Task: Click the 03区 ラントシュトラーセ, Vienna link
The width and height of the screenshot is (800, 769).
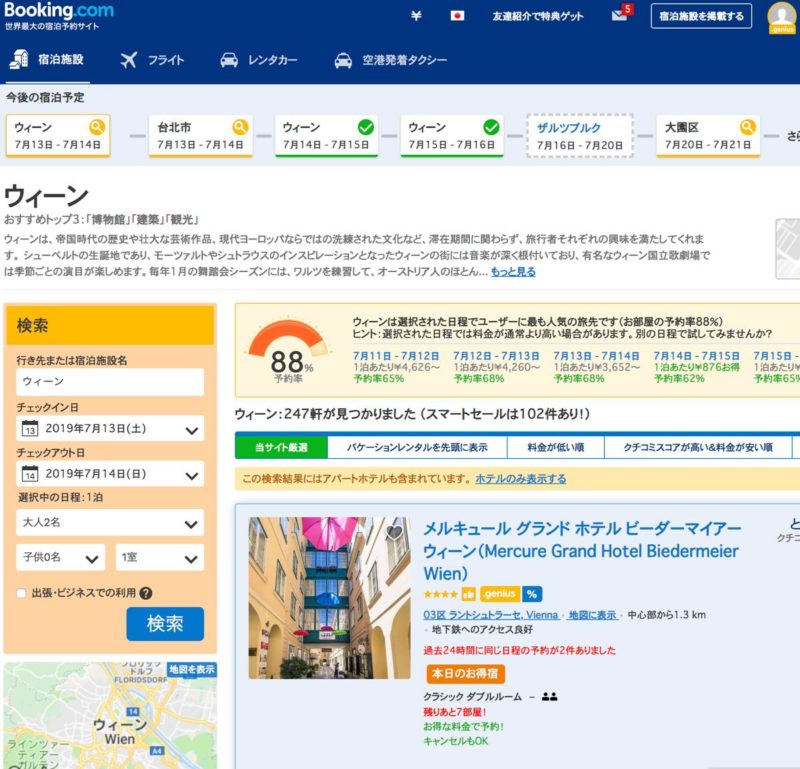Action: [491, 615]
